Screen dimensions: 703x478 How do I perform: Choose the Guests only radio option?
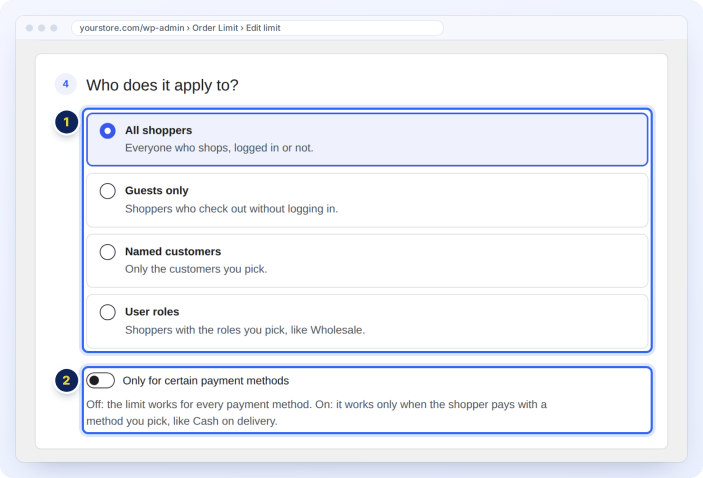[108, 191]
